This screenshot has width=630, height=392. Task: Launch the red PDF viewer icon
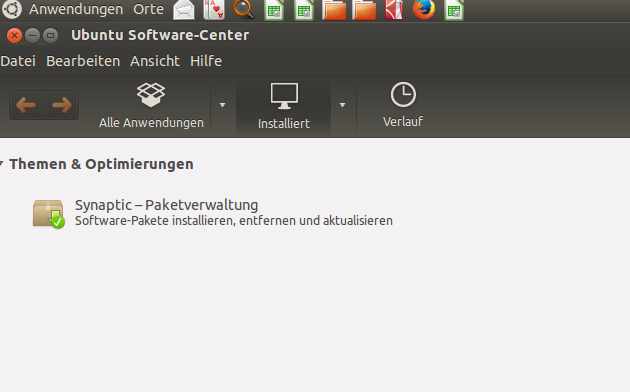tap(394, 10)
